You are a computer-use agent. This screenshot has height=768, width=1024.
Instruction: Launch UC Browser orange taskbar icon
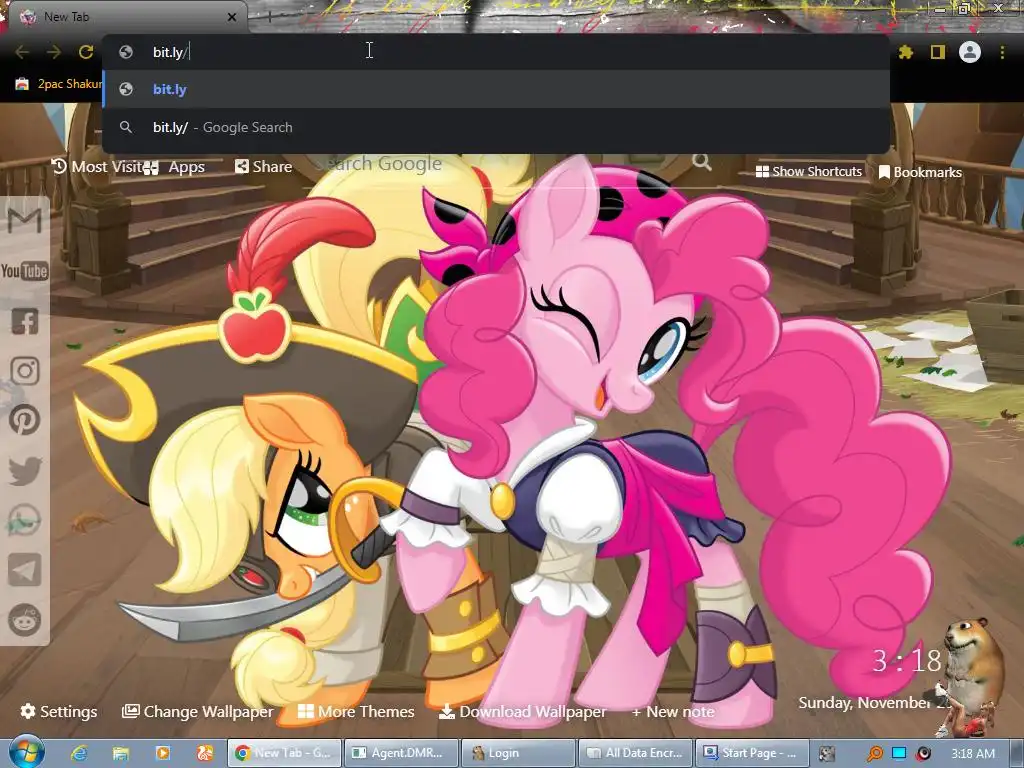tap(205, 754)
